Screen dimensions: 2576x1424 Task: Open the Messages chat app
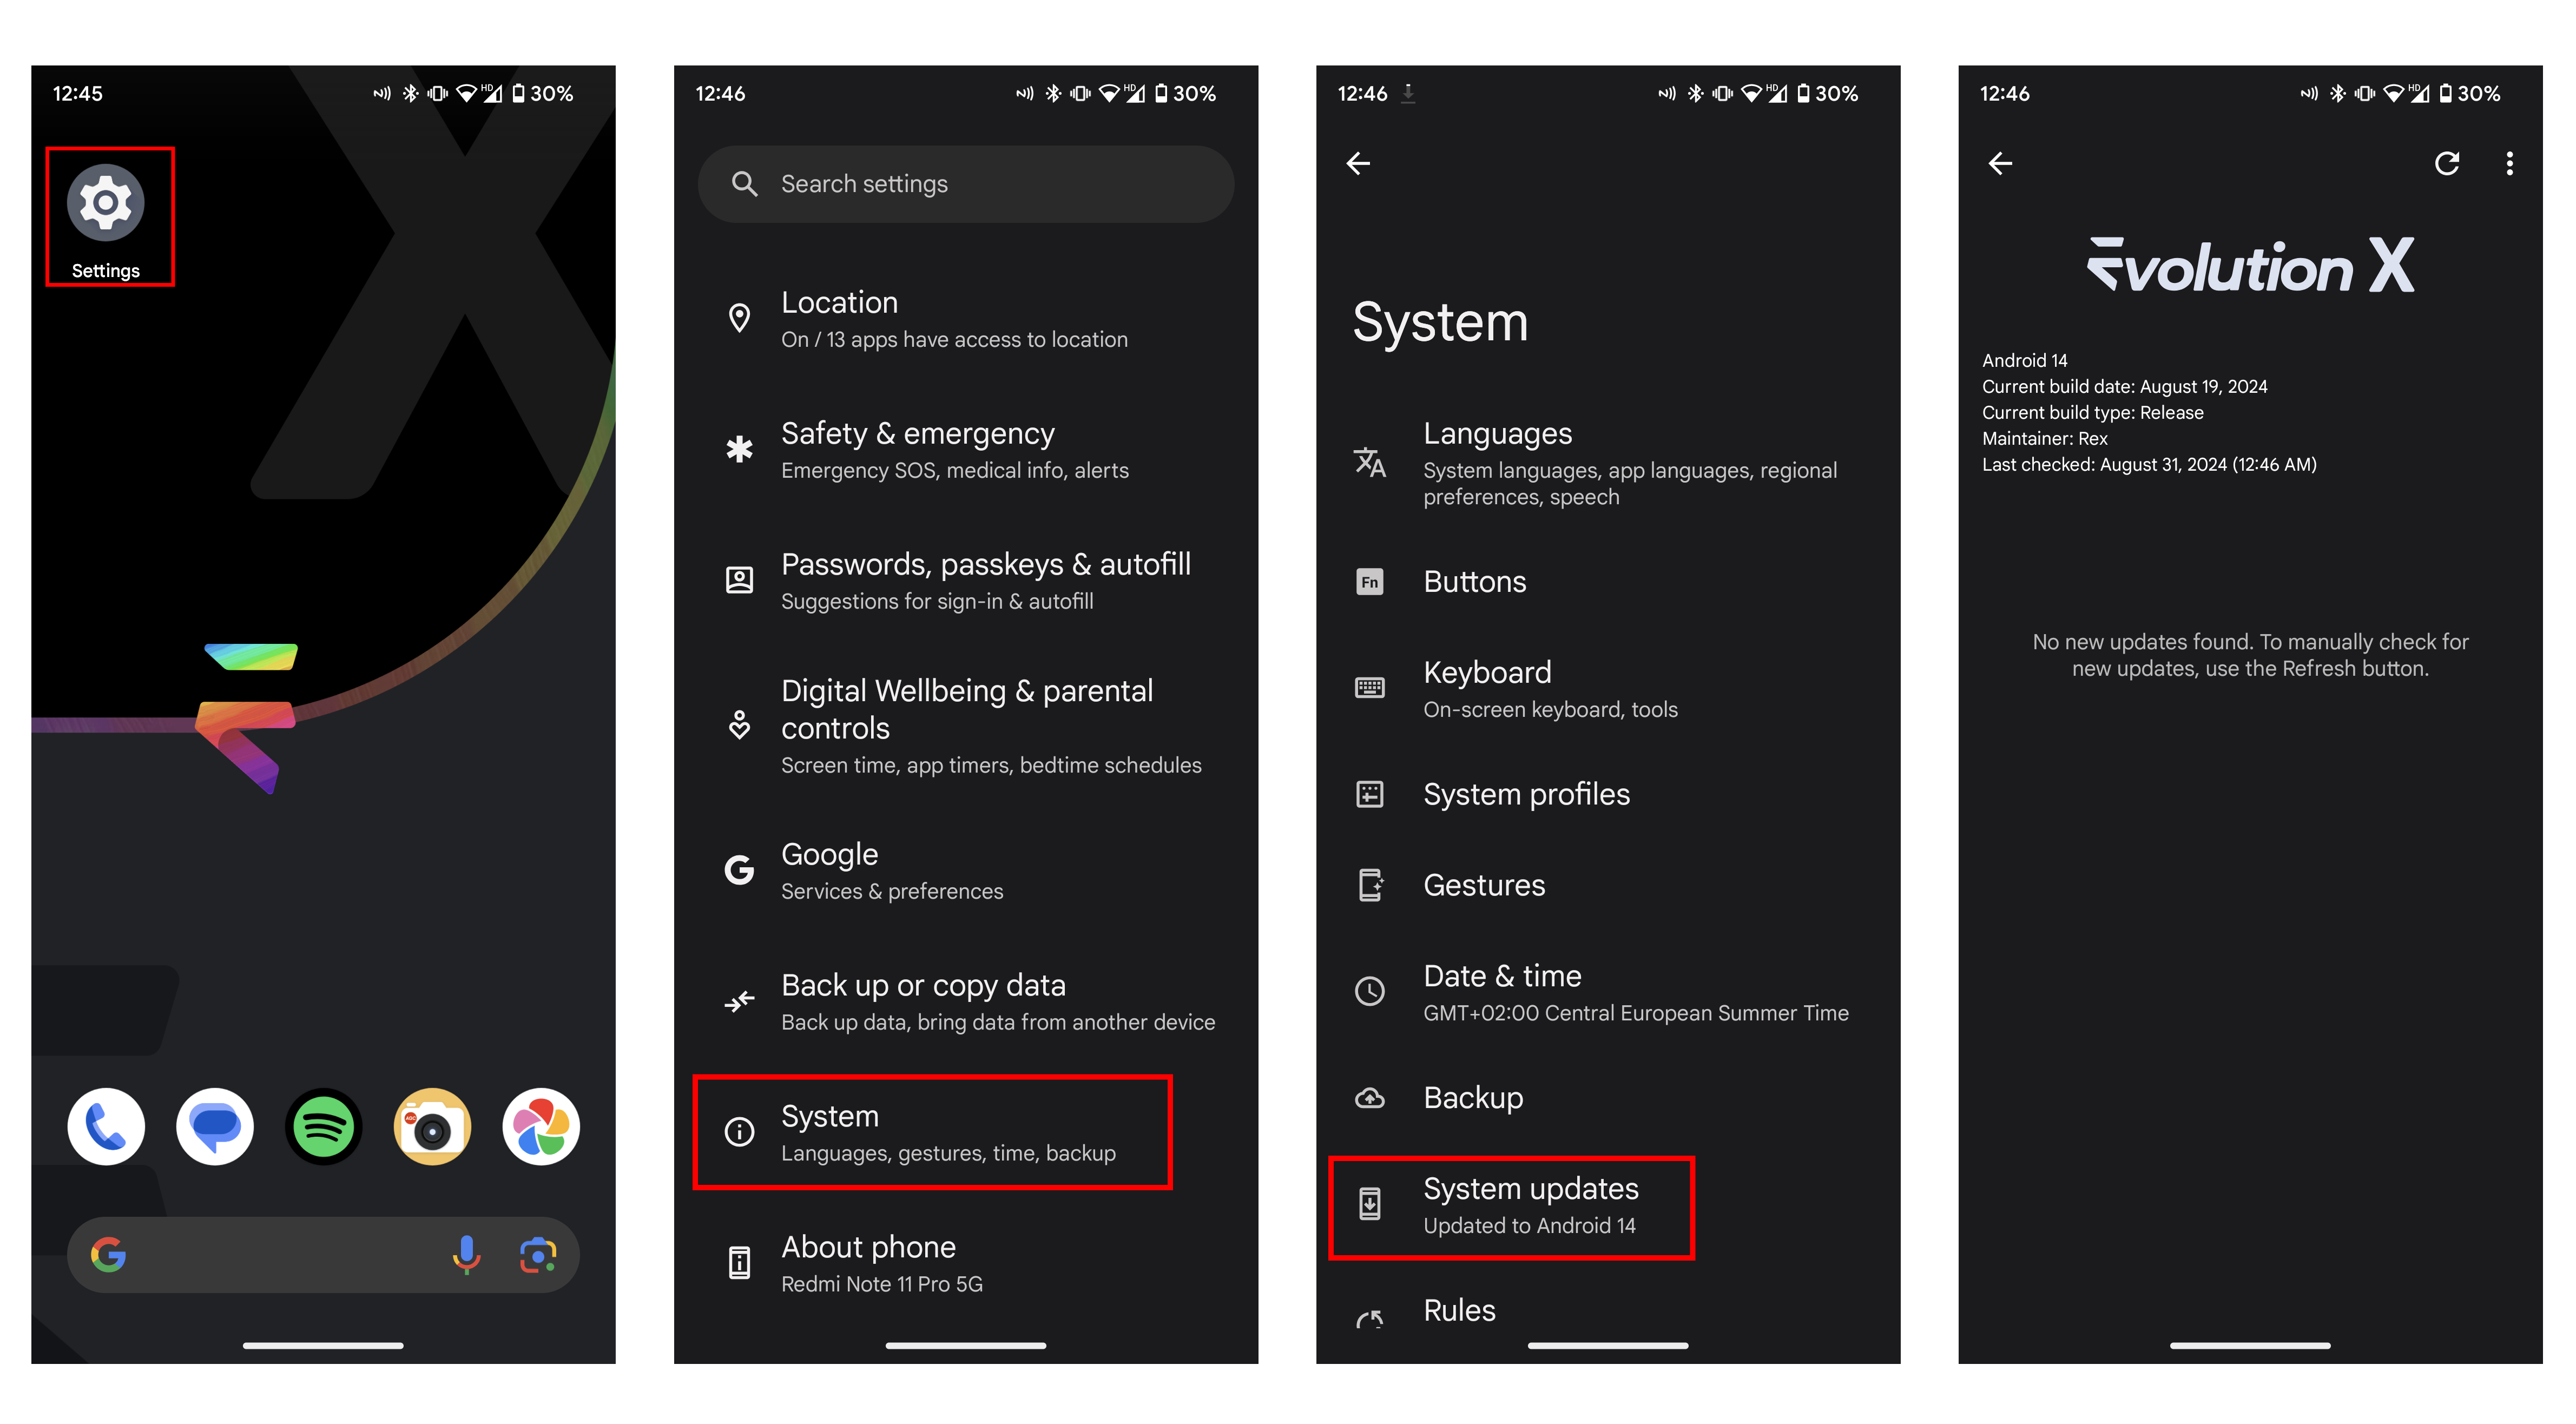[x=214, y=1127]
